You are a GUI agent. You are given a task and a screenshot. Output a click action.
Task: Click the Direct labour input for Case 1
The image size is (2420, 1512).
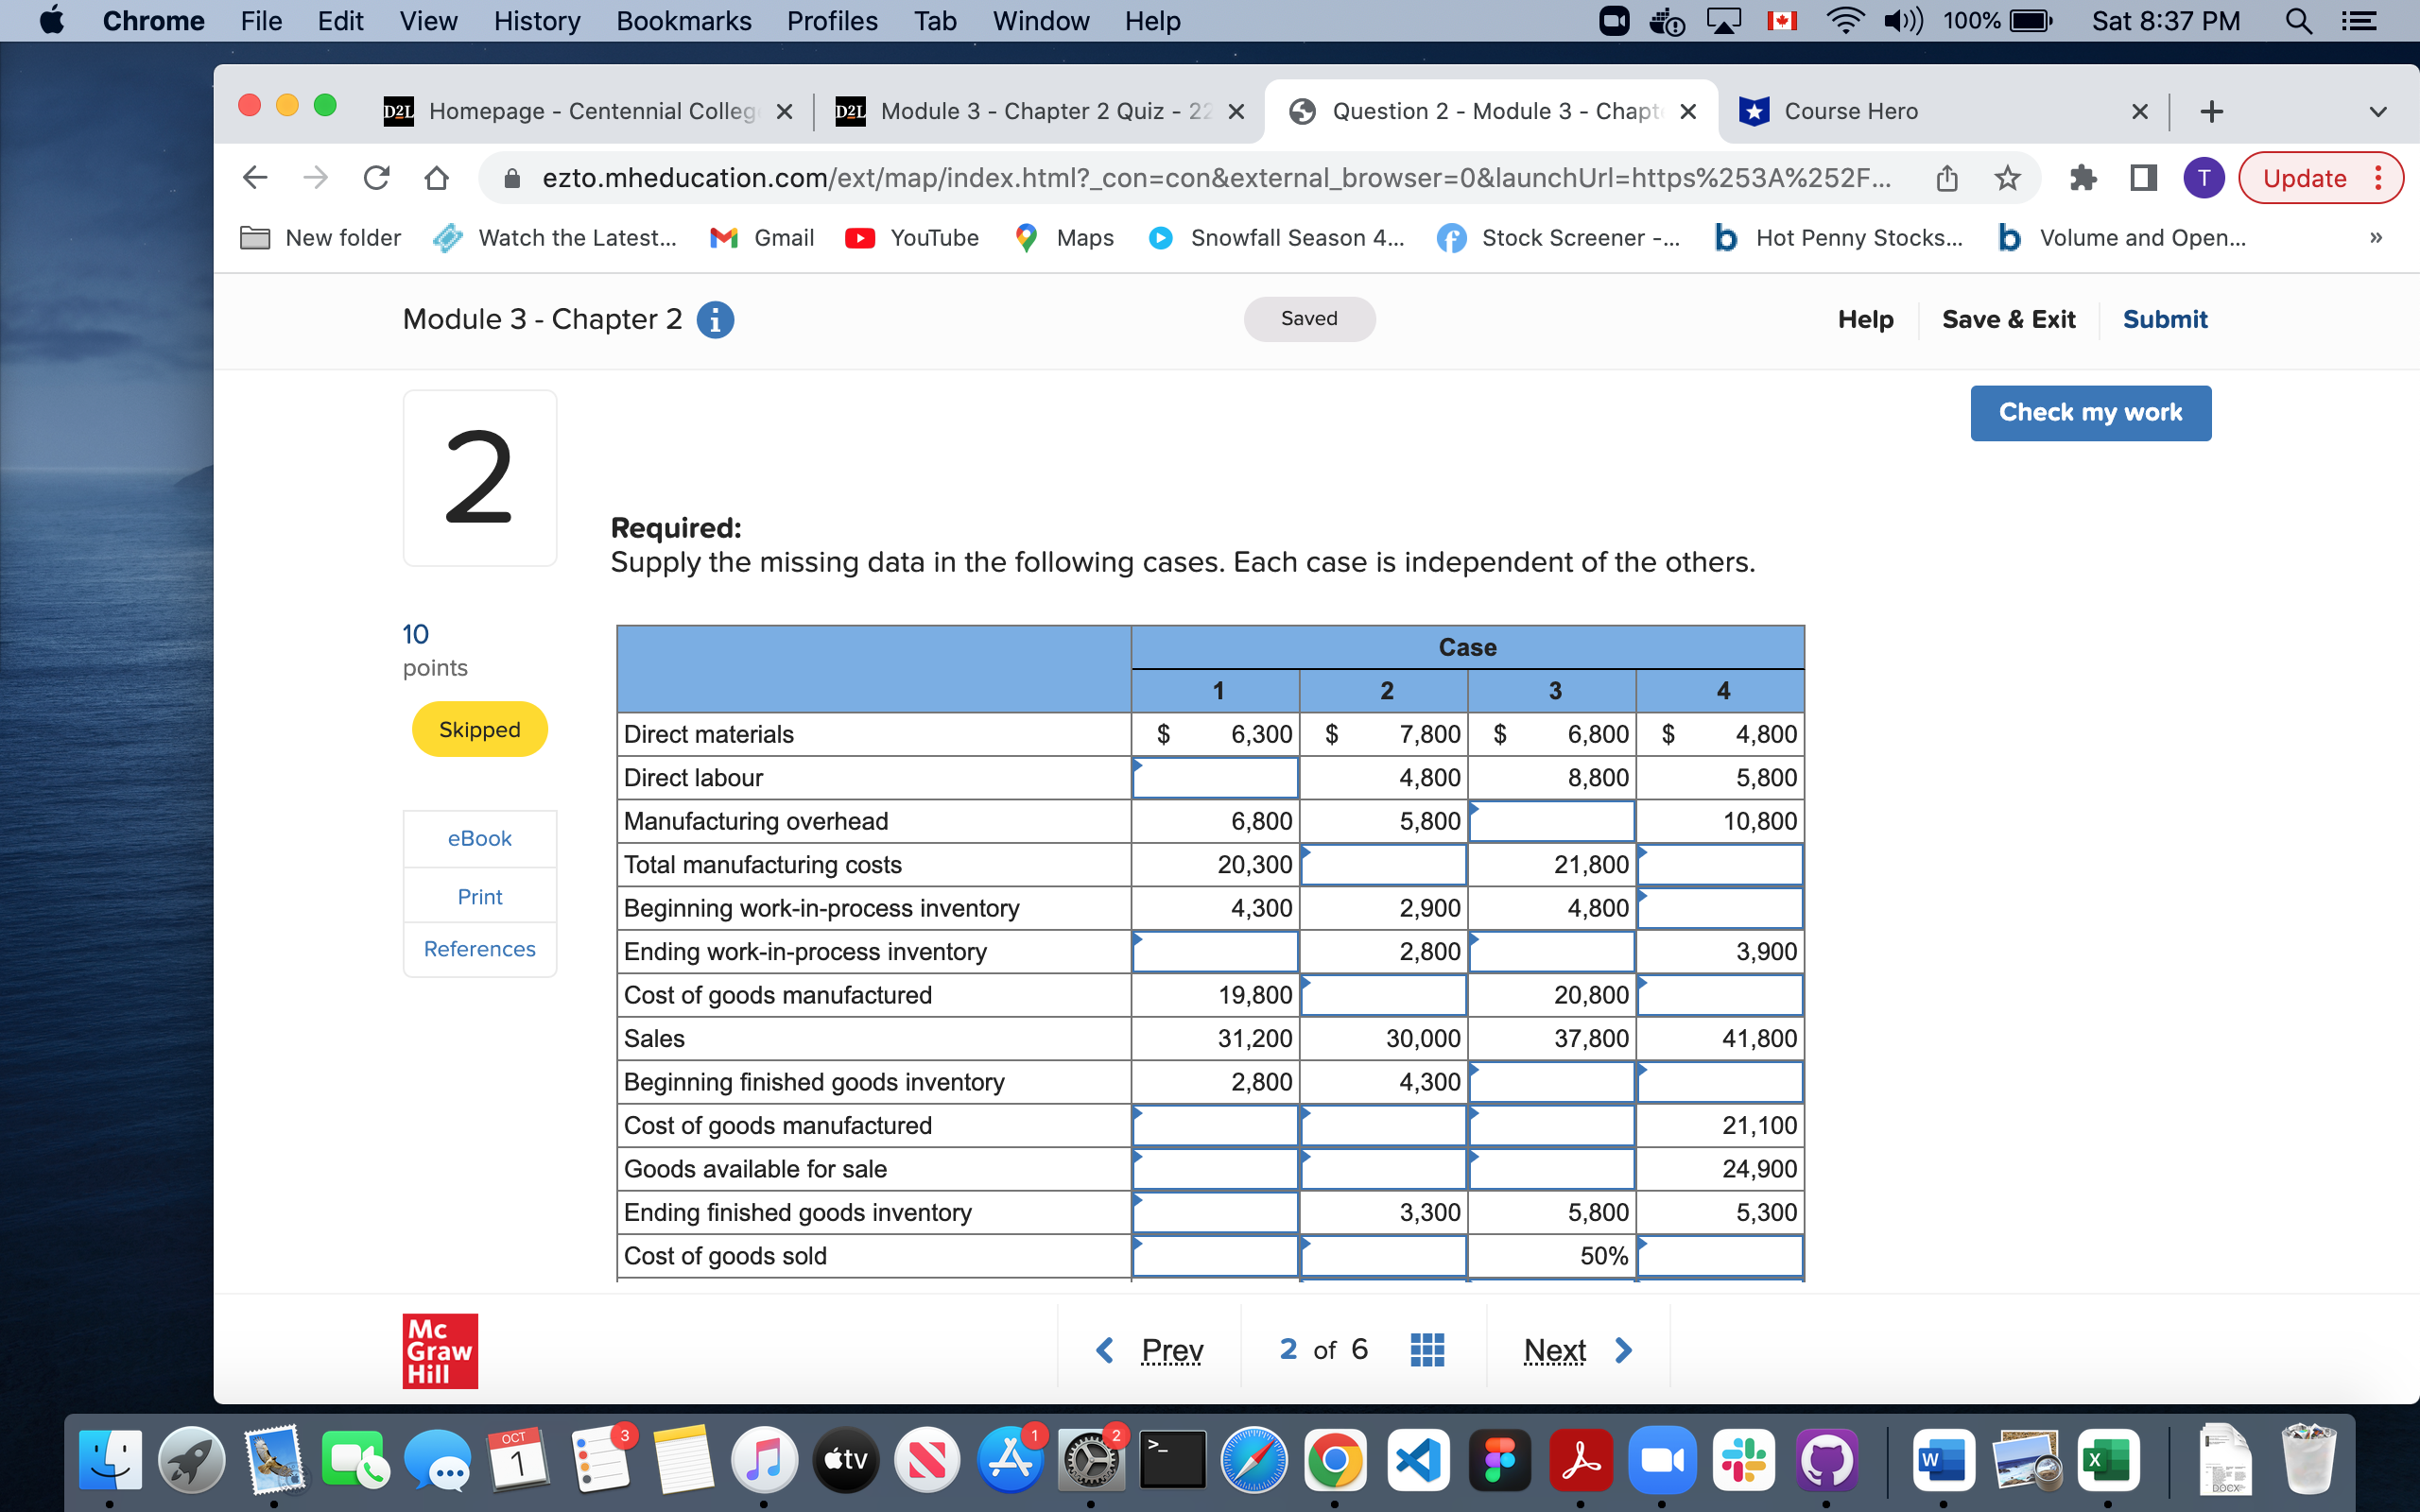1215,777
